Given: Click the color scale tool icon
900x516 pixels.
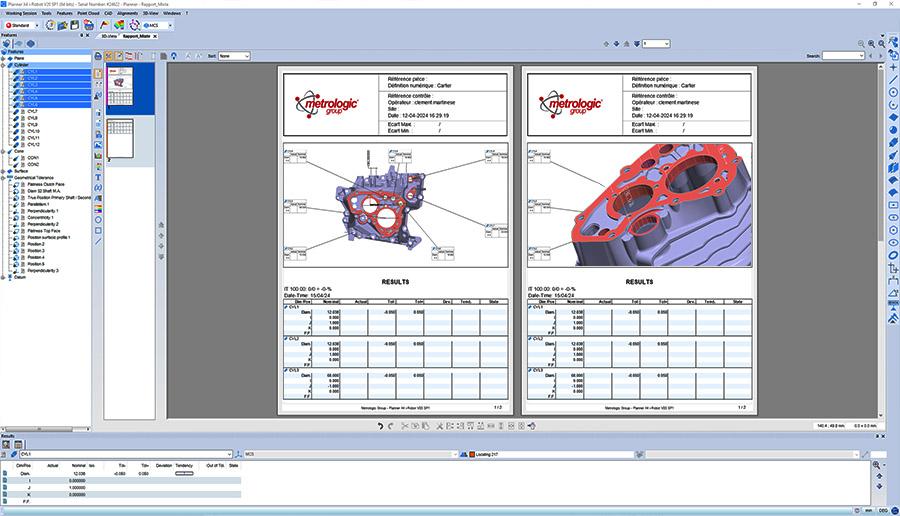Looking at the screenshot, I should 98,209.
